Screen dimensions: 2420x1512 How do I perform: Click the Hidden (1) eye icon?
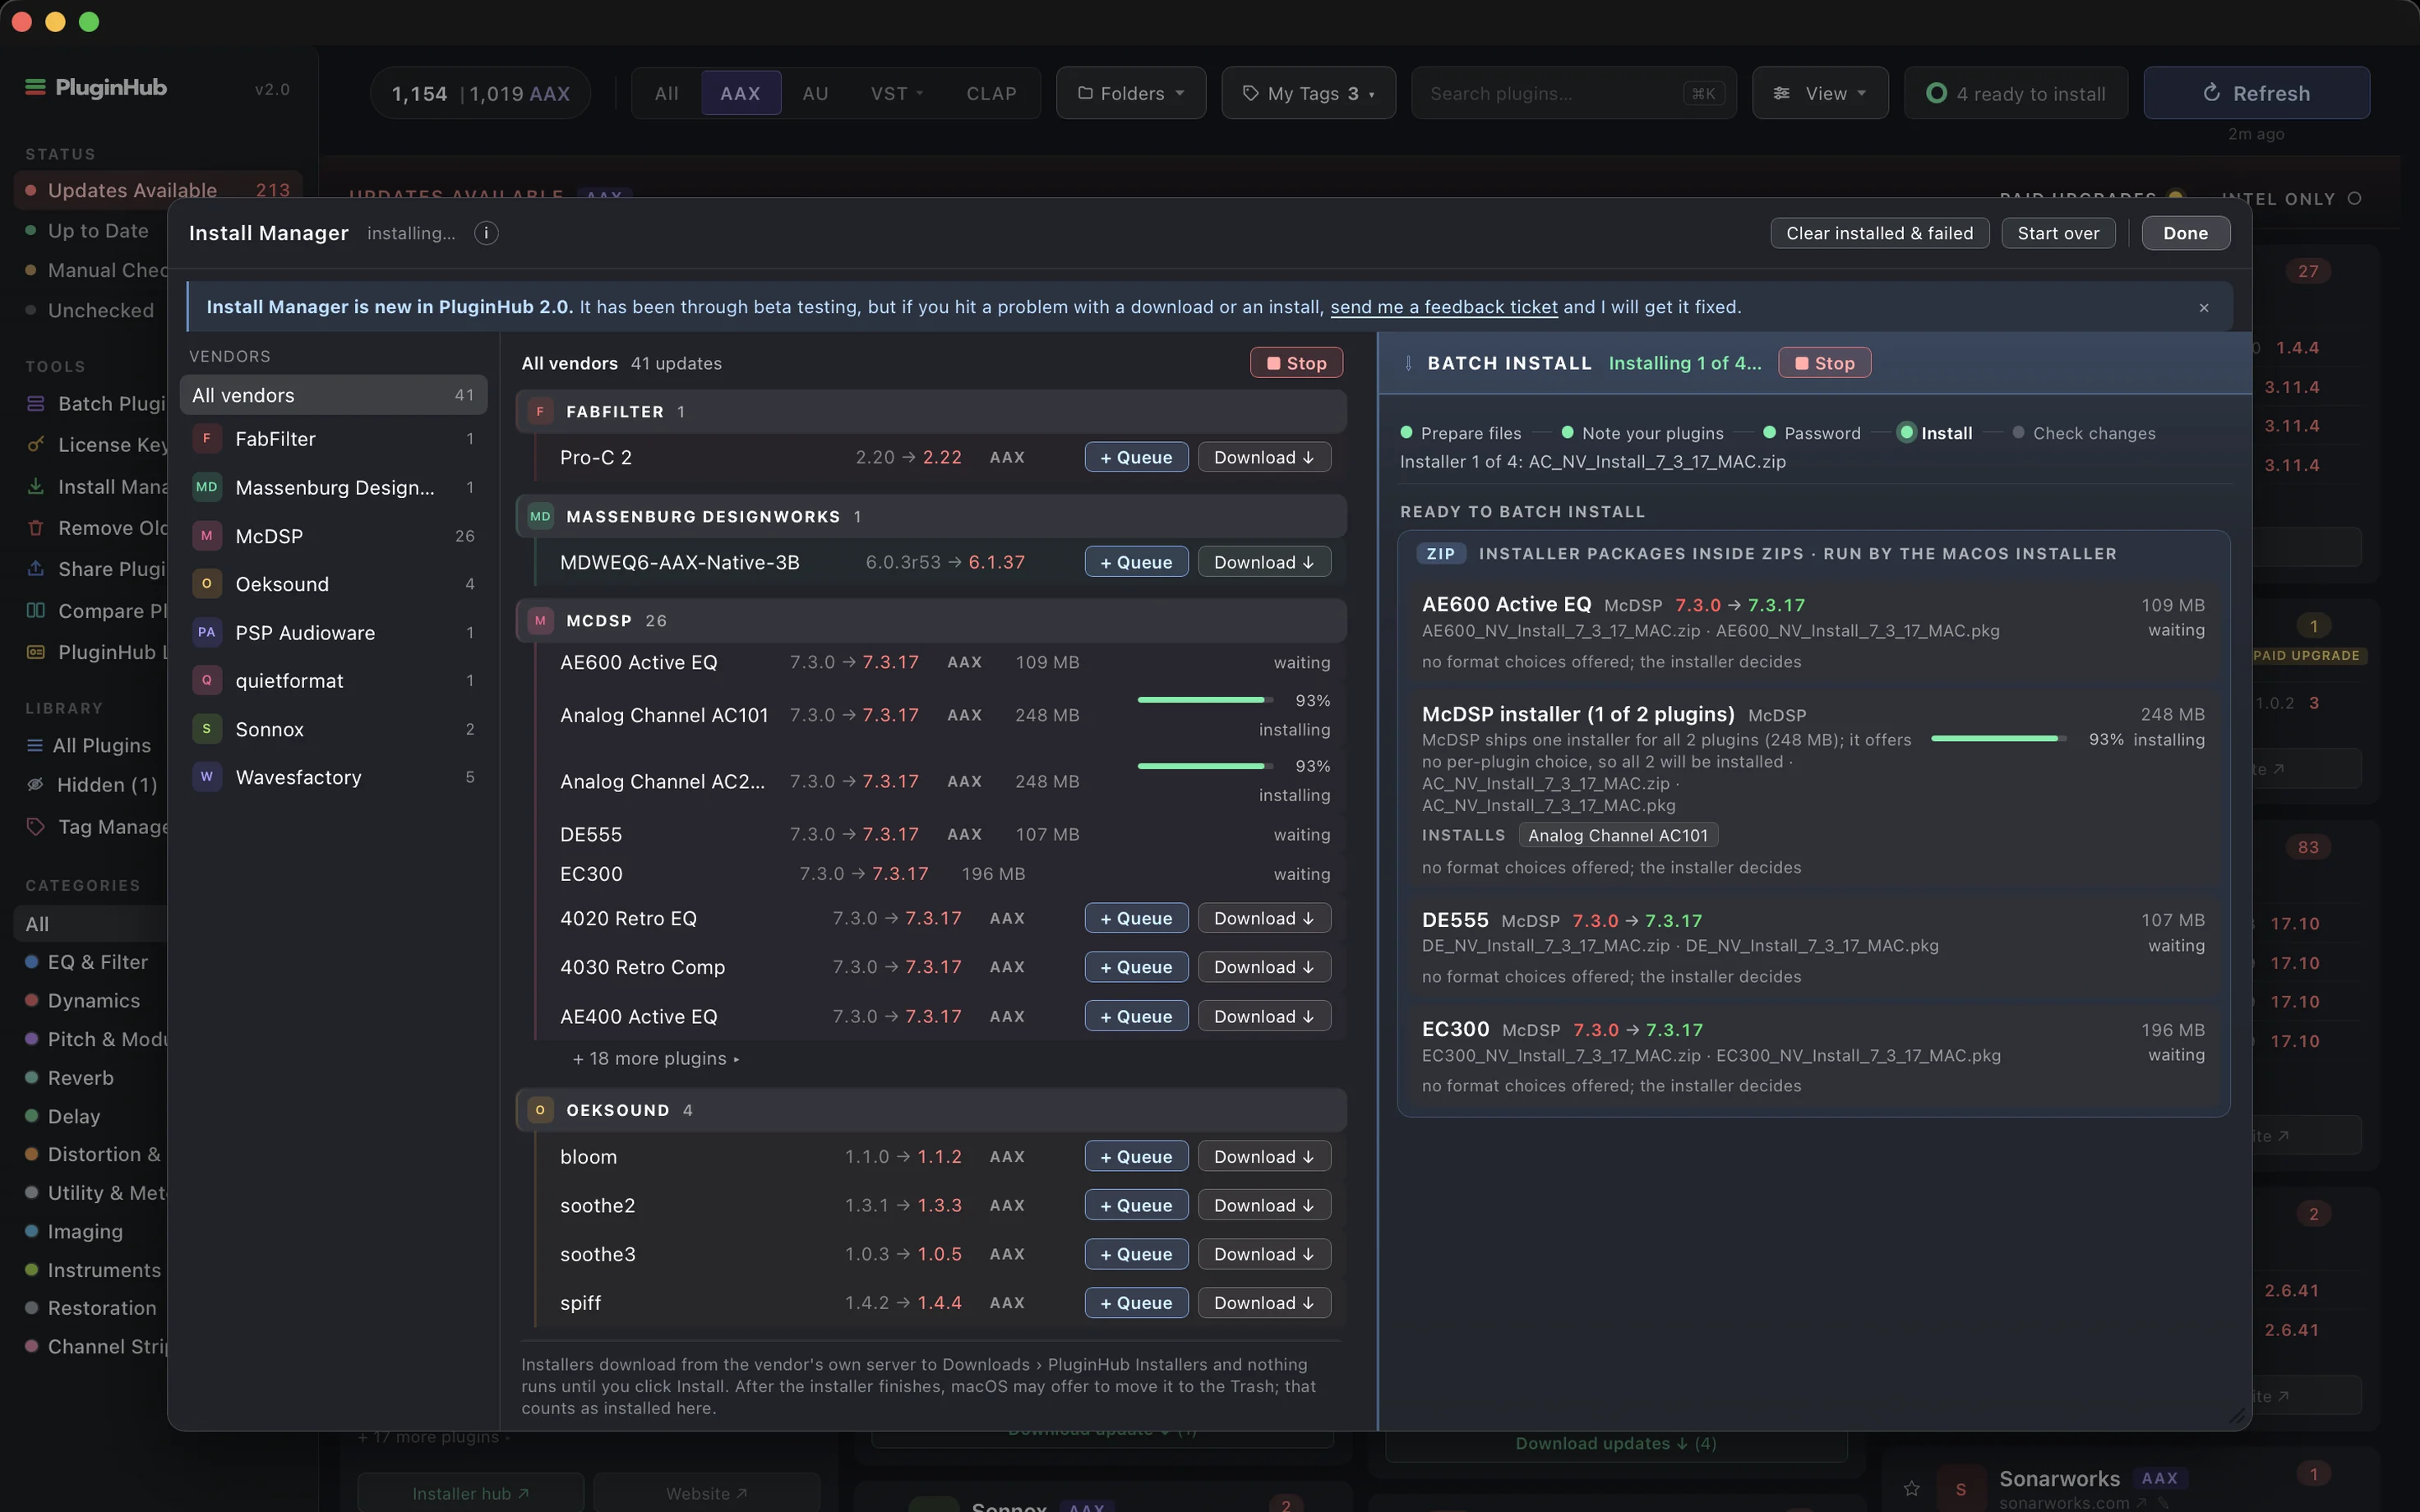35,785
